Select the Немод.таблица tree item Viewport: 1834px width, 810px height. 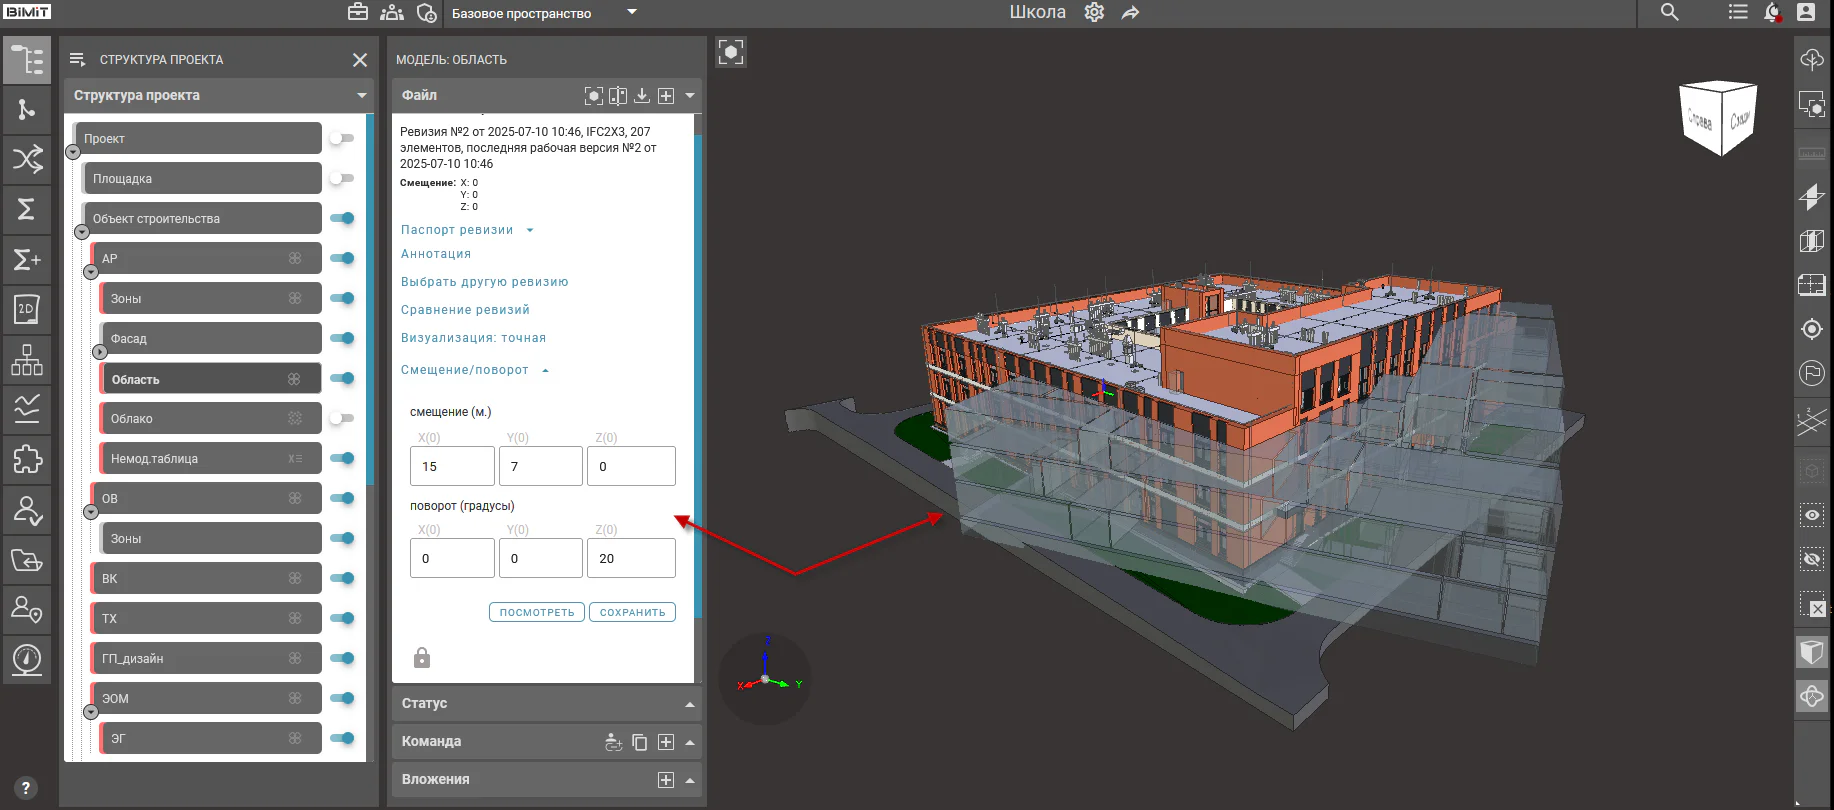(x=211, y=458)
